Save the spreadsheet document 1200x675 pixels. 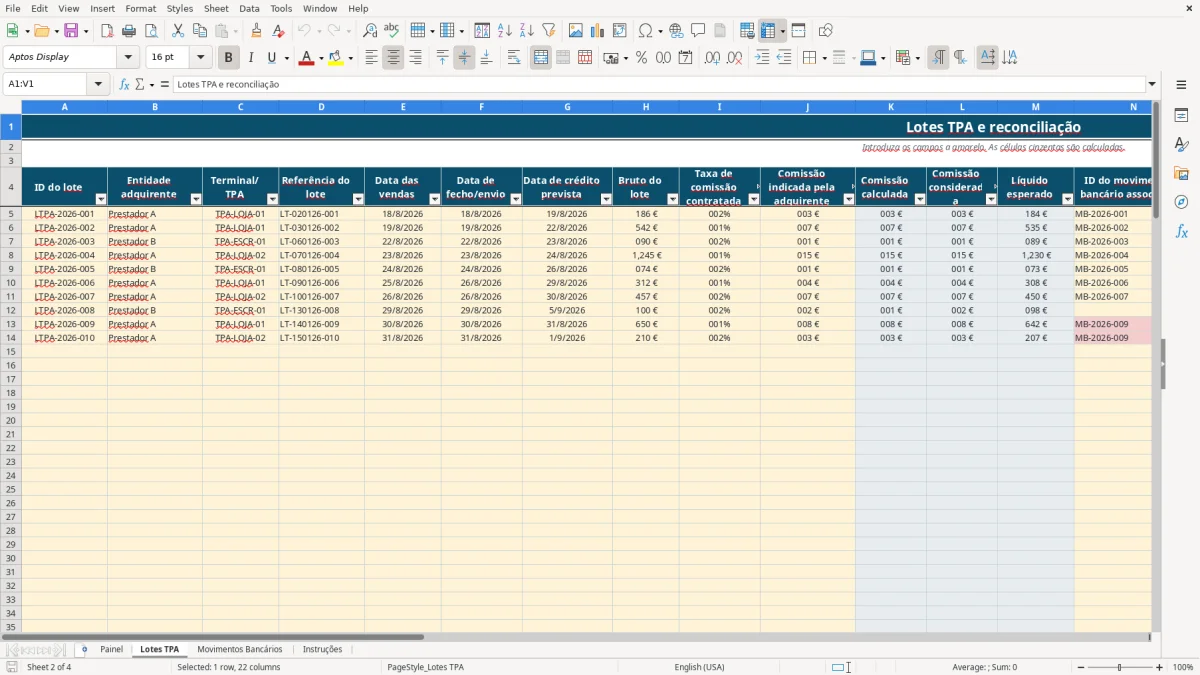coord(70,31)
